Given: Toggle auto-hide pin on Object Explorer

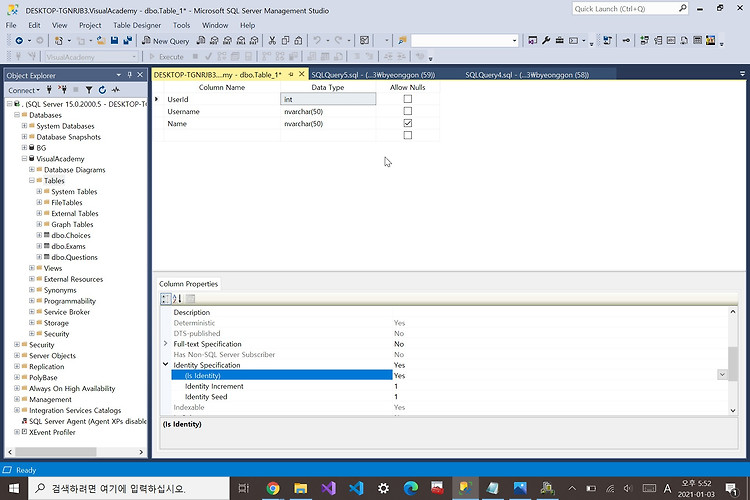Looking at the screenshot, I should [x=130, y=75].
